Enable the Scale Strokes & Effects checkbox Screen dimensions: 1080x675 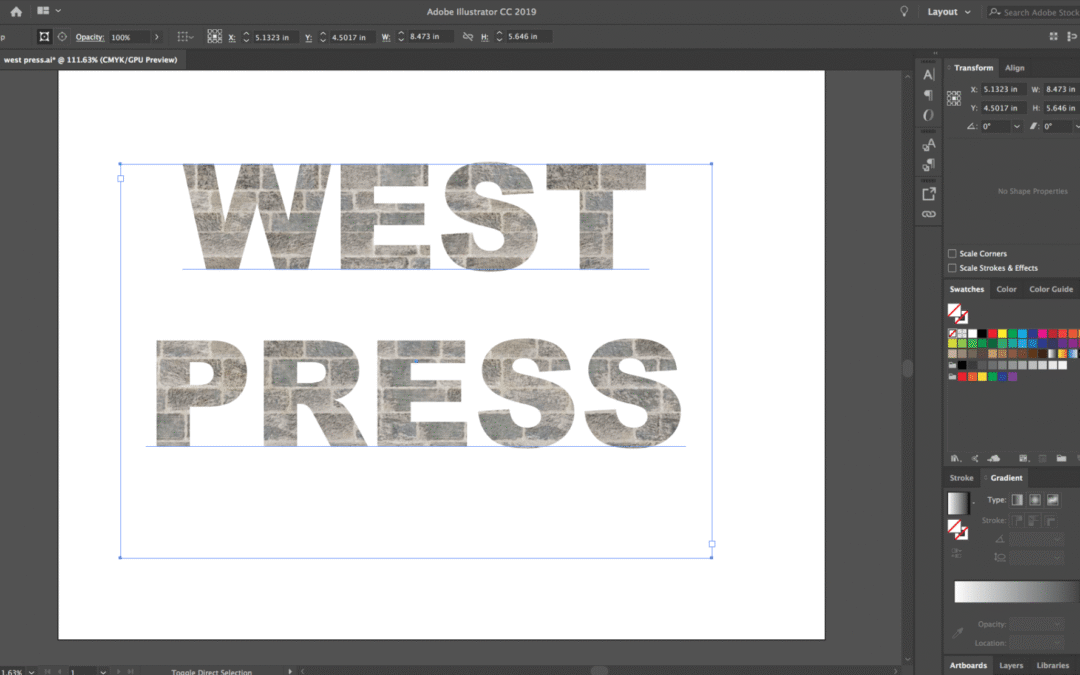(x=952, y=268)
